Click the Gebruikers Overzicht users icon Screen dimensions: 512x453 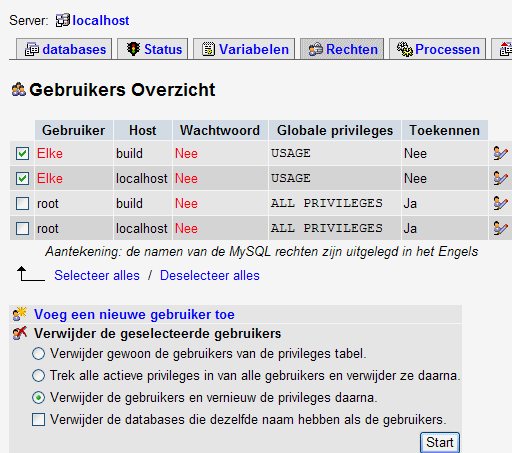point(19,90)
